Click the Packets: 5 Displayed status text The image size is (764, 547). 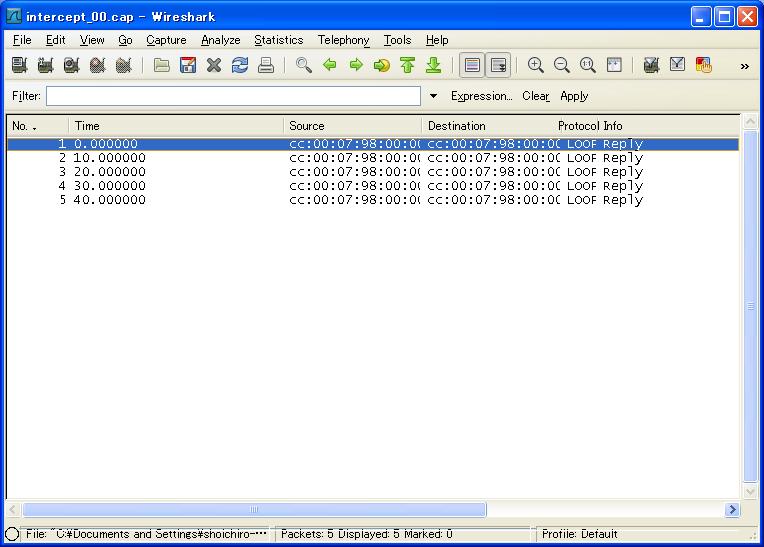tap(366, 534)
